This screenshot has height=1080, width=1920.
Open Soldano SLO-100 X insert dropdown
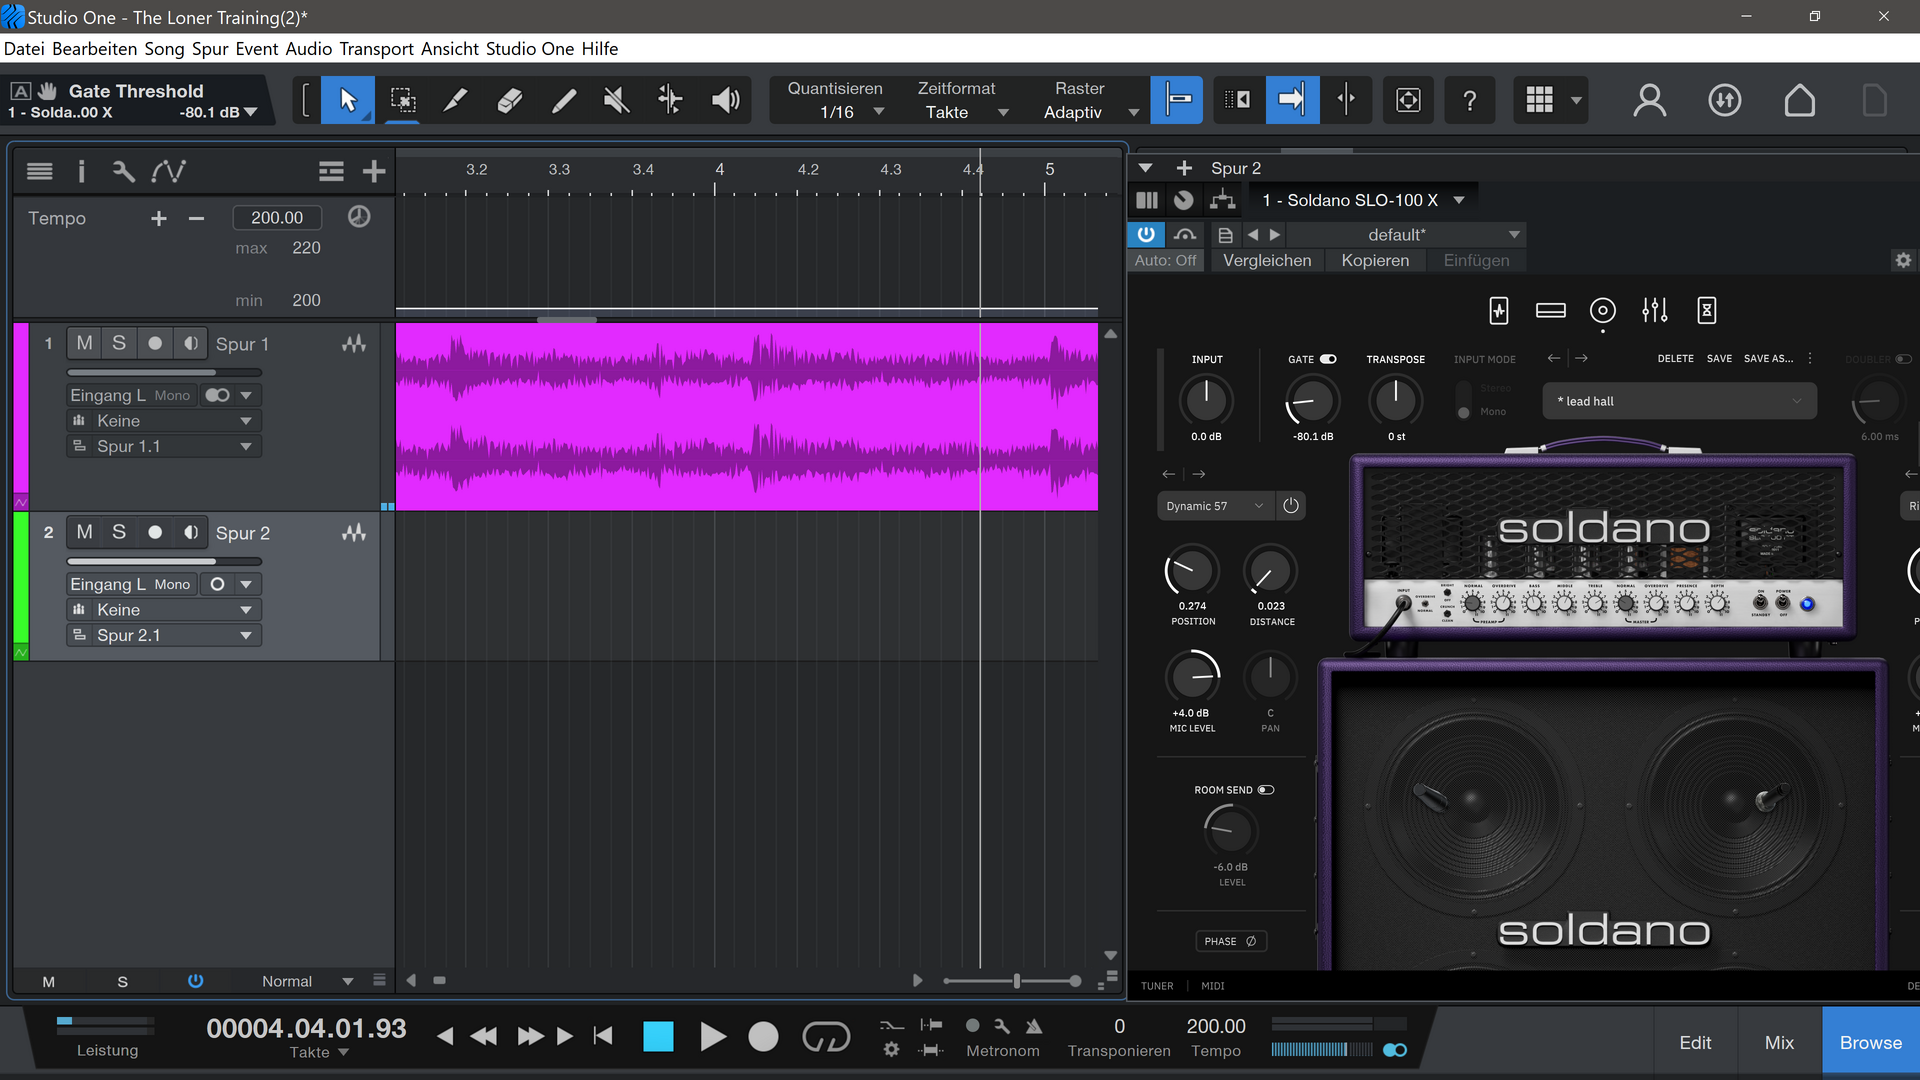pyautogui.click(x=1362, y=200)
